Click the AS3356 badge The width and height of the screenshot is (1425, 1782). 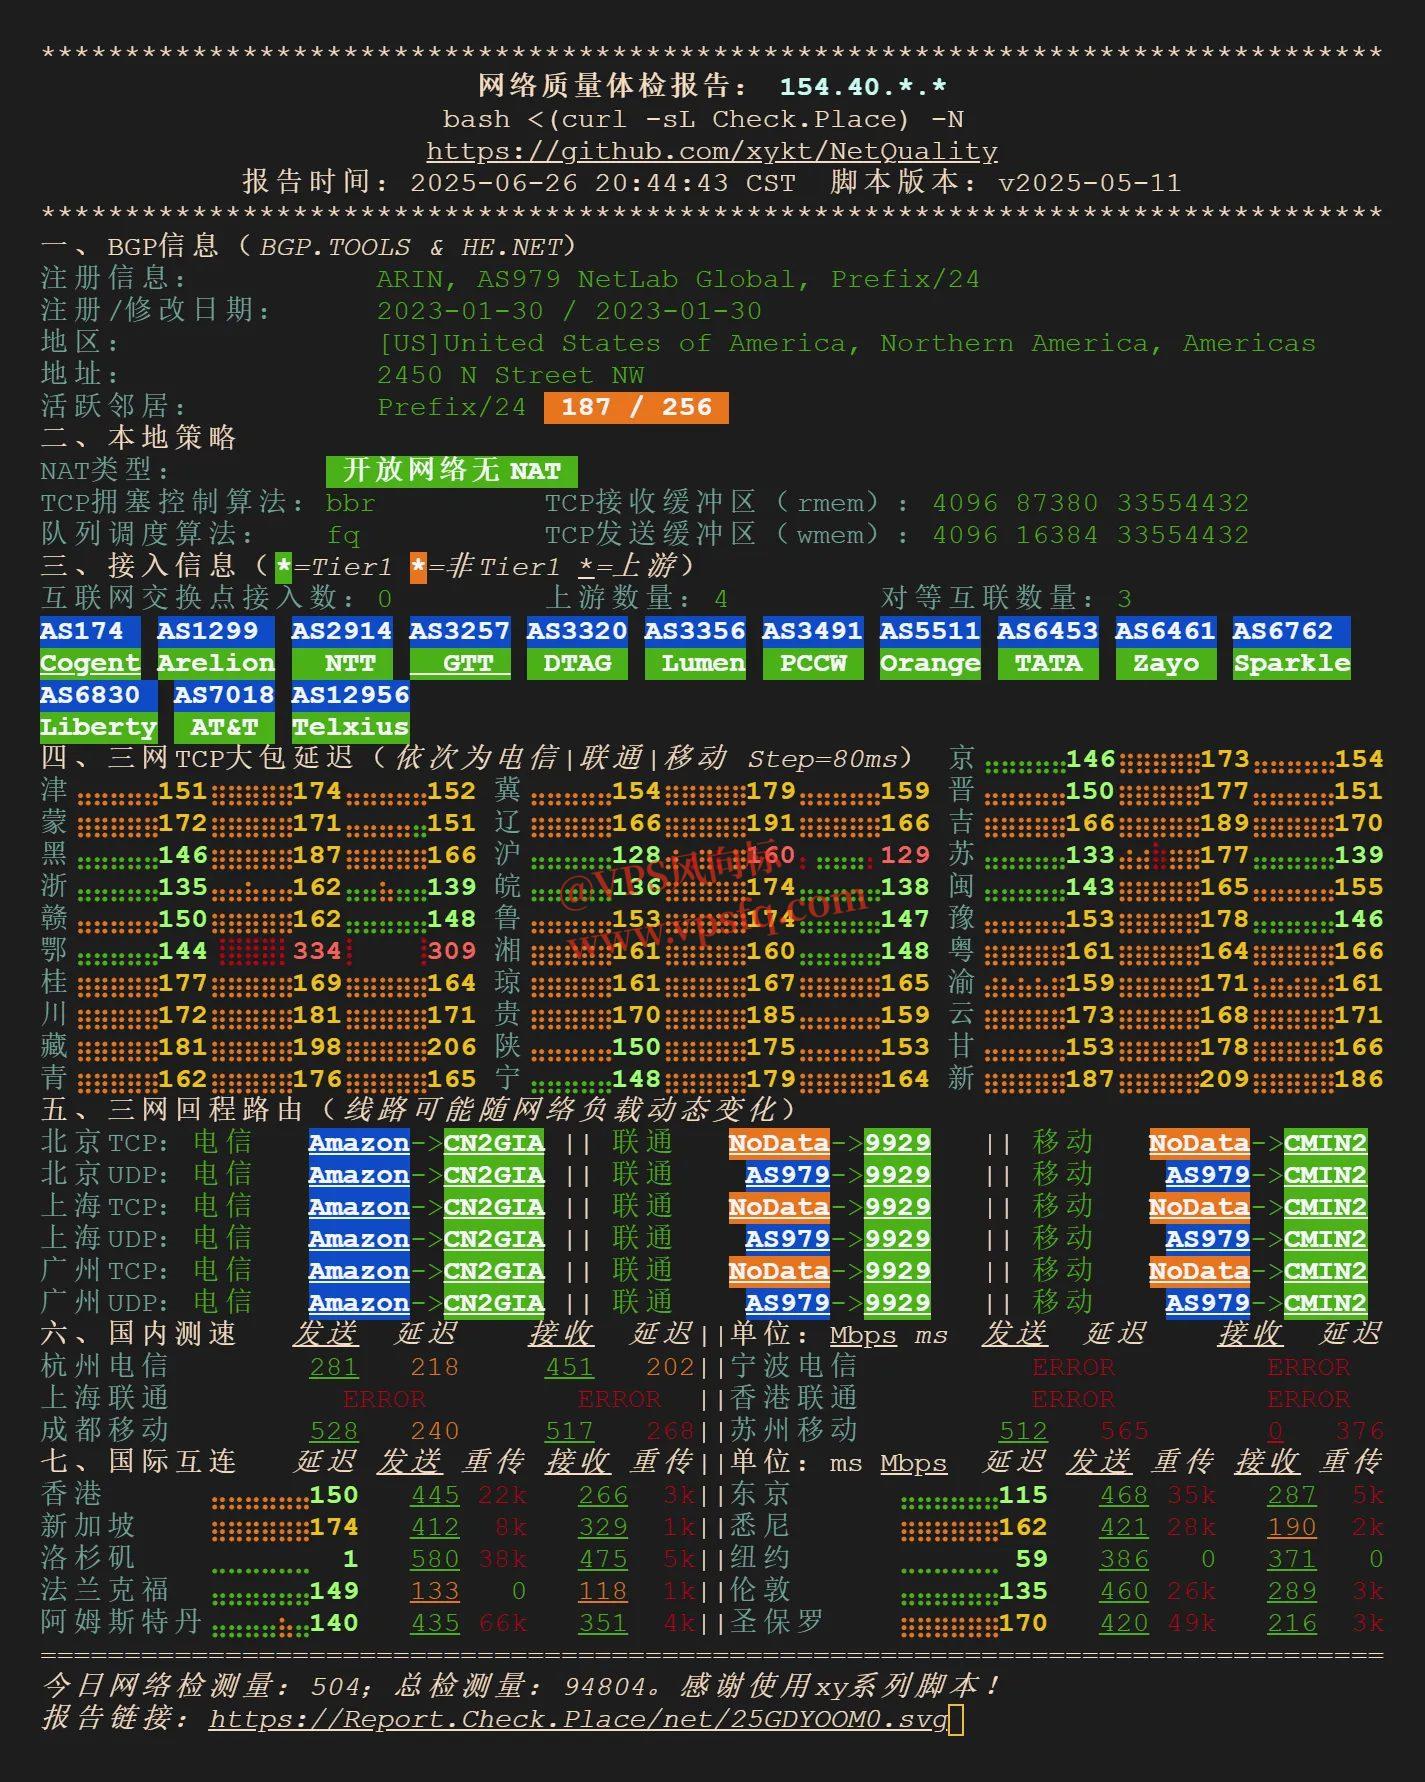[695, 631]
